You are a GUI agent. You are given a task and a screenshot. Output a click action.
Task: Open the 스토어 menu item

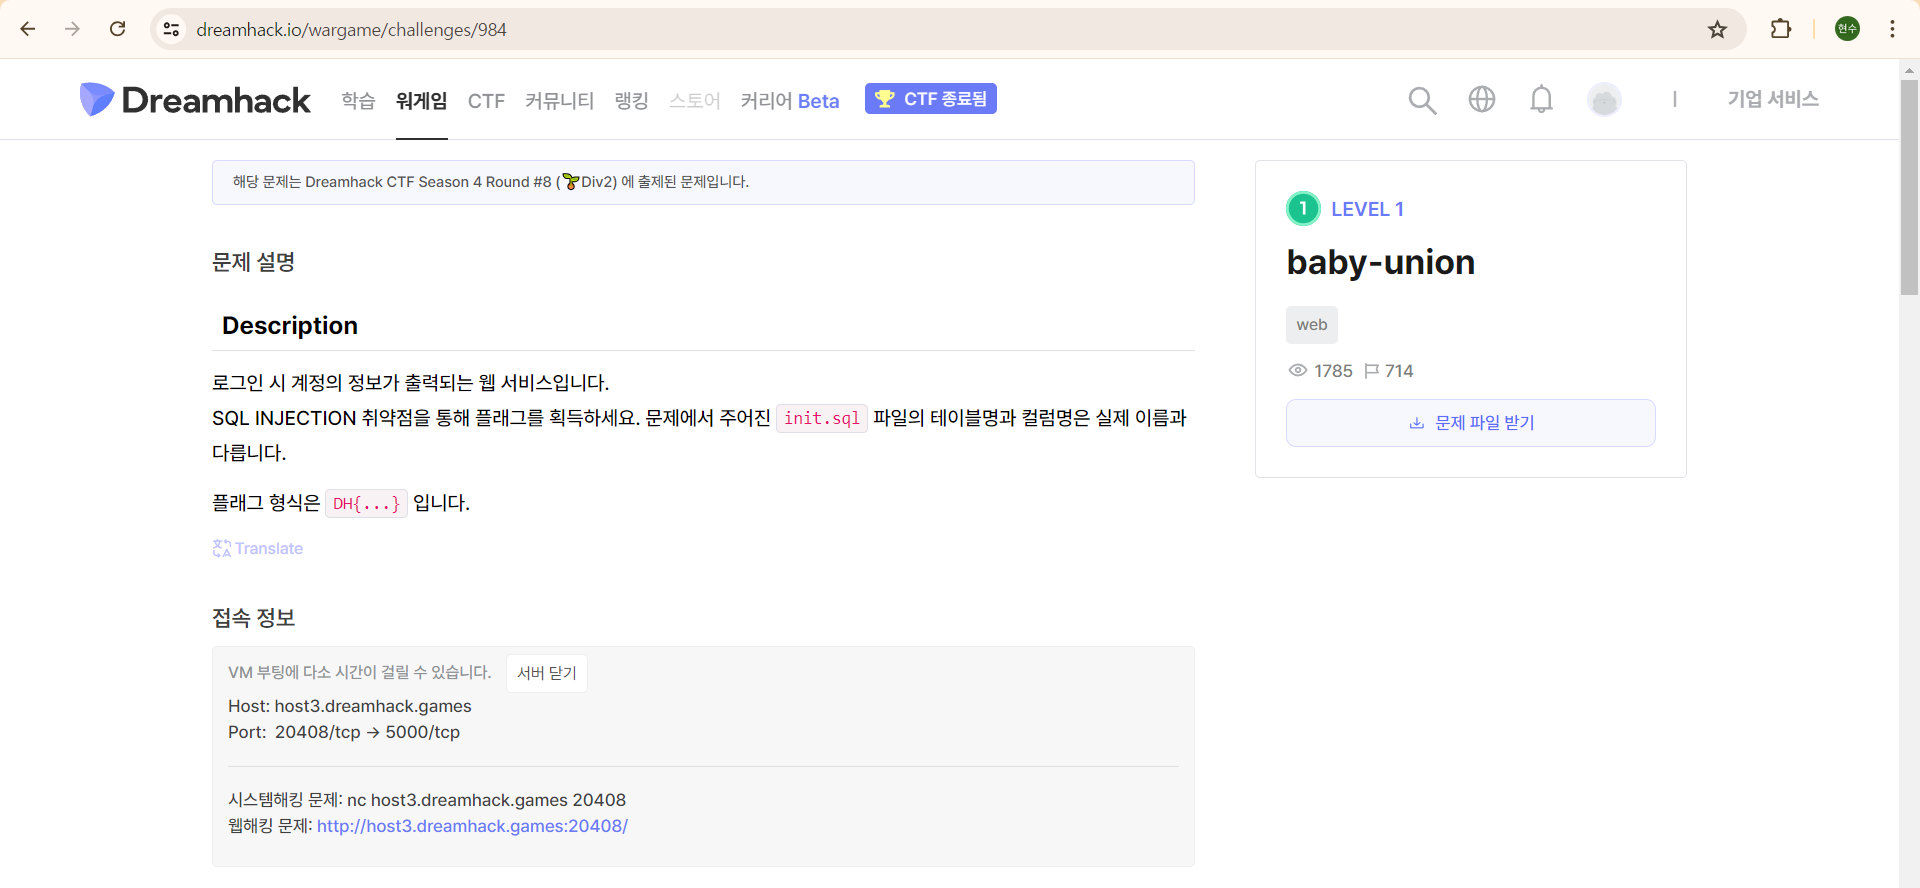point(694,100)
